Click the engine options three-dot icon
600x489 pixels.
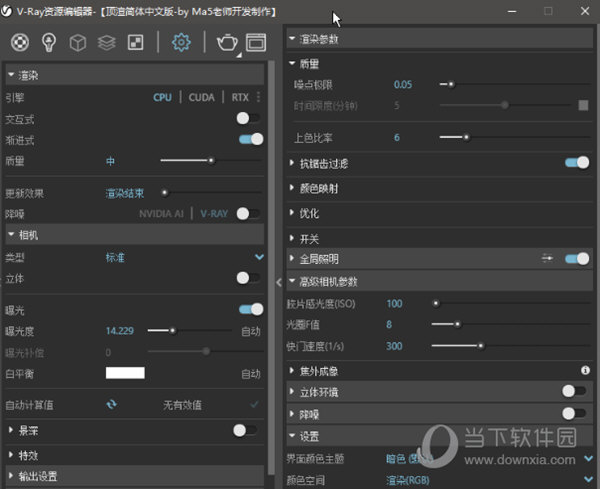point(259,97)
